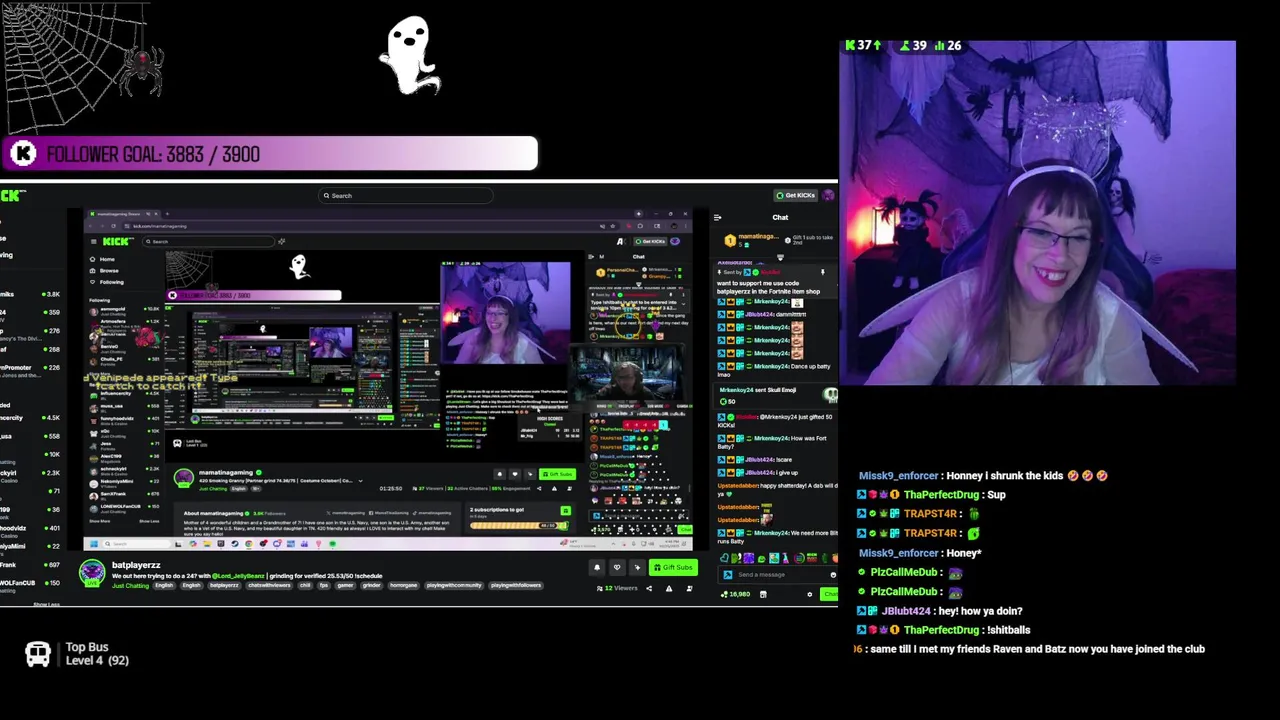Click the Follower Goal 3883 / 3900 bar
Image resolution: width=1280 pixels, height=720 pixels.
tap(270, 154)
